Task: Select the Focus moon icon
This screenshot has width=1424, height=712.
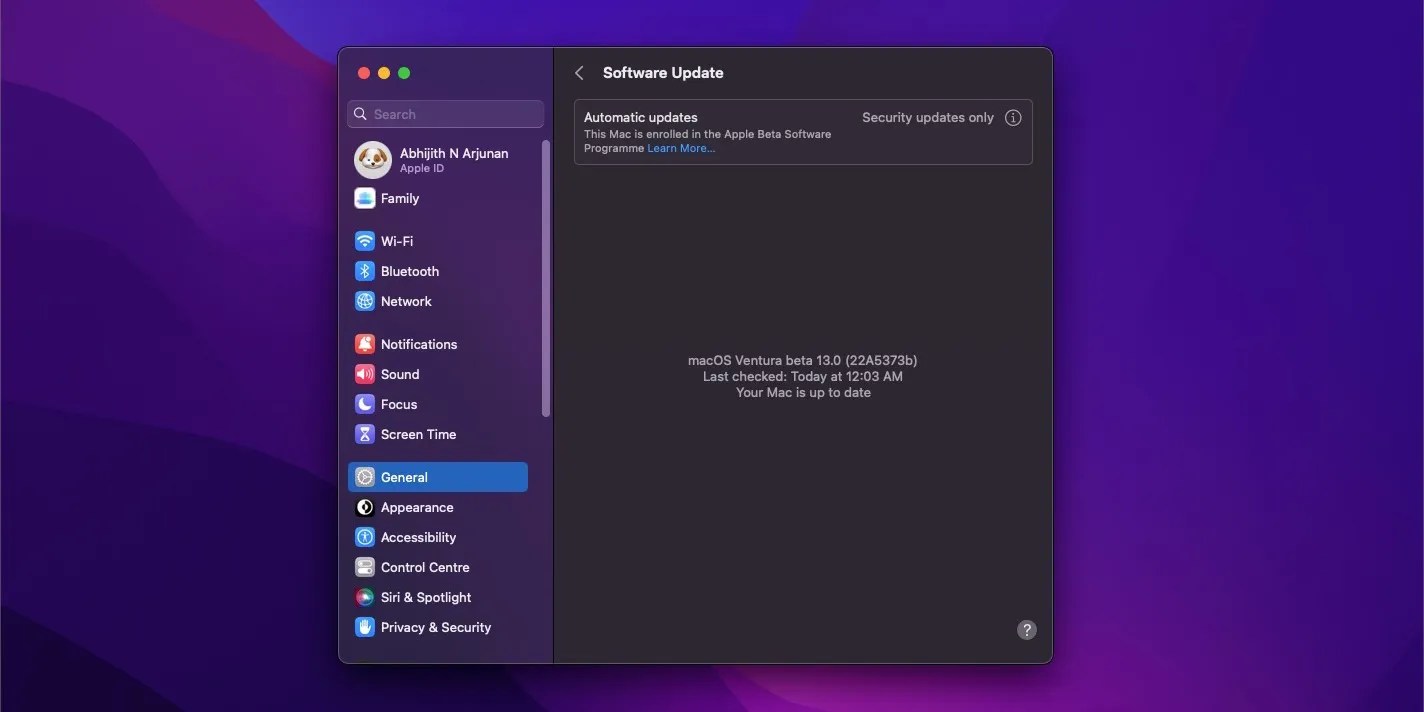Action: tap(364, 403)
